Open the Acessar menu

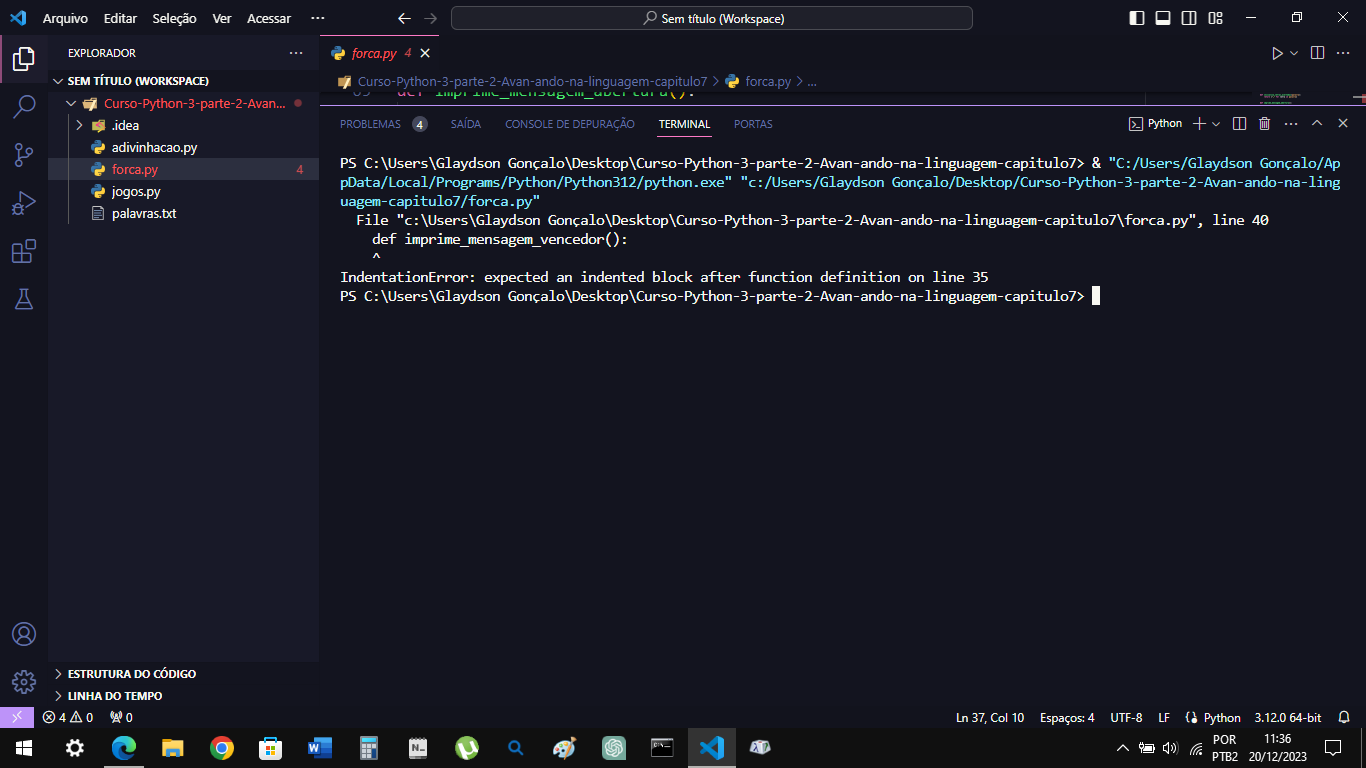tap(269, 18)
